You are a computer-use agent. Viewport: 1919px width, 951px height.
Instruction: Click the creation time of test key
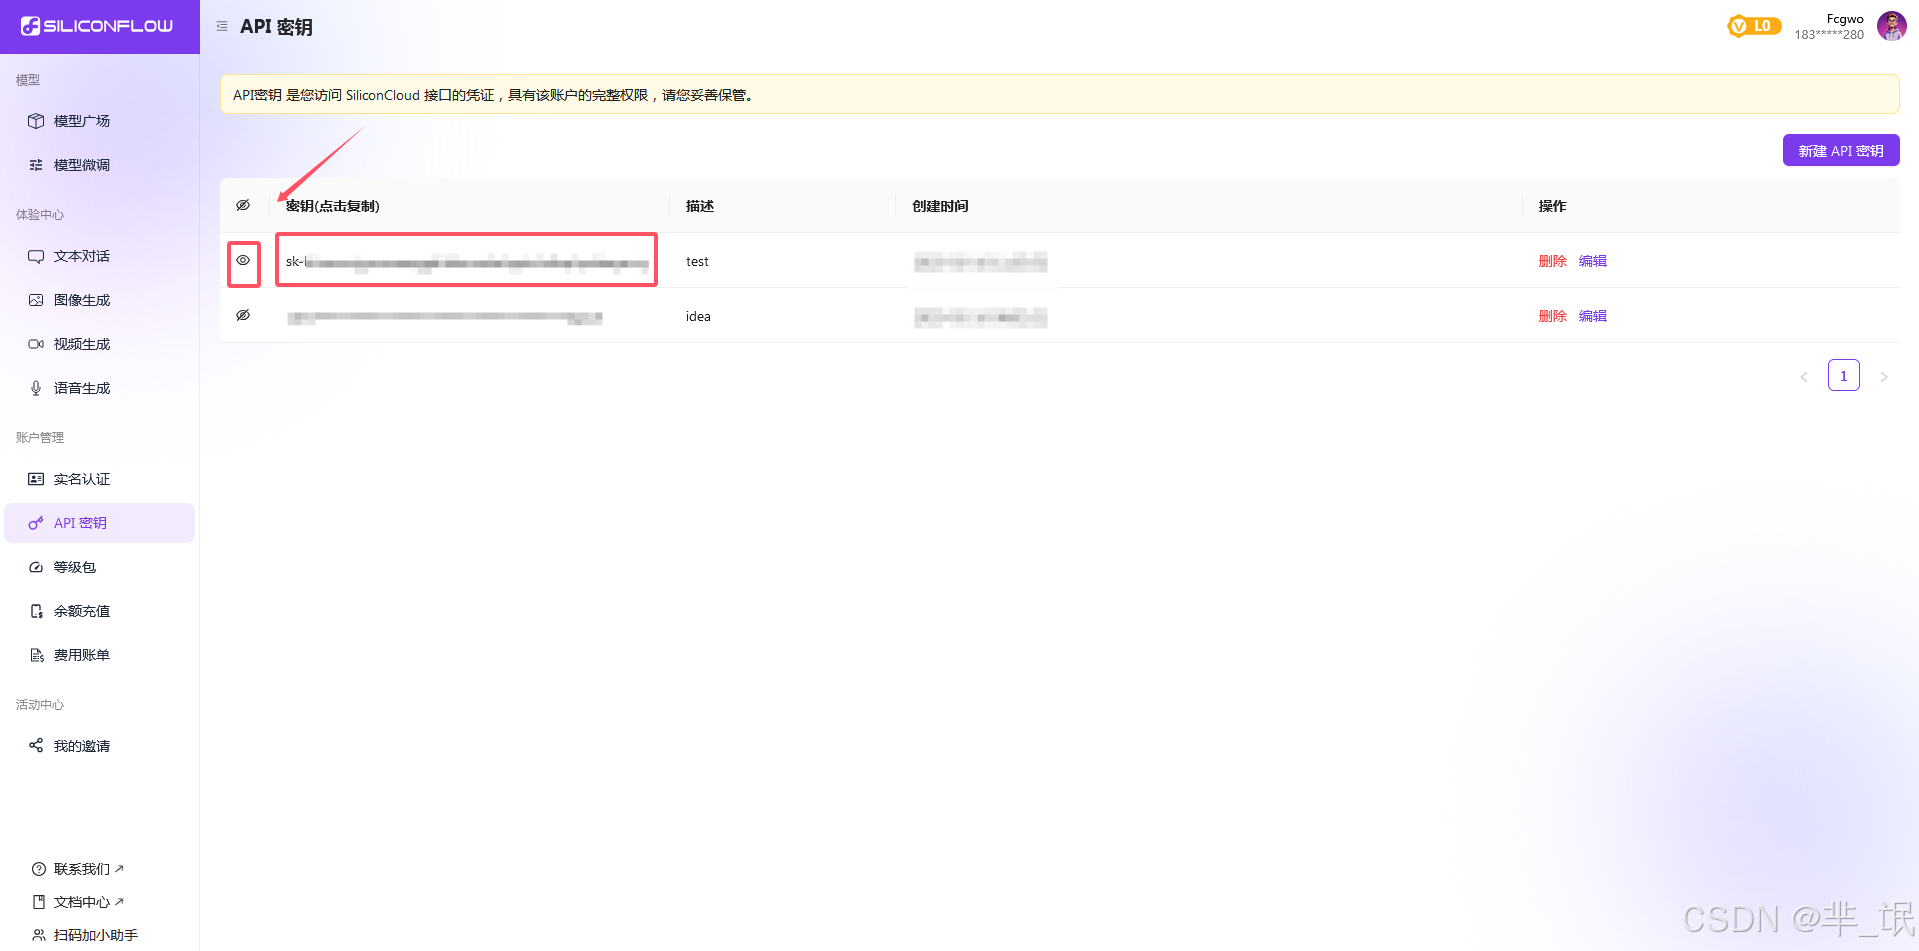click(980, 262)
